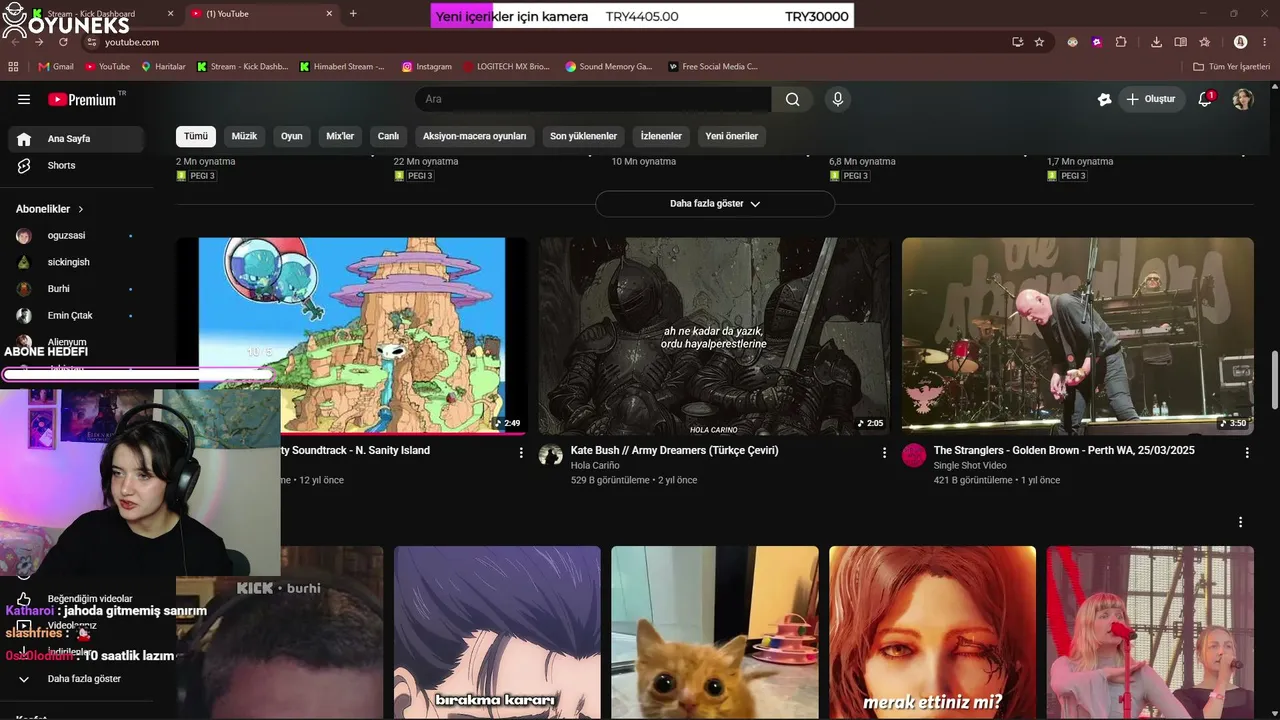Screen dimensions: 1280x720
Task: Open the Kate Bush Army Dreamers title
Action: 674,451
